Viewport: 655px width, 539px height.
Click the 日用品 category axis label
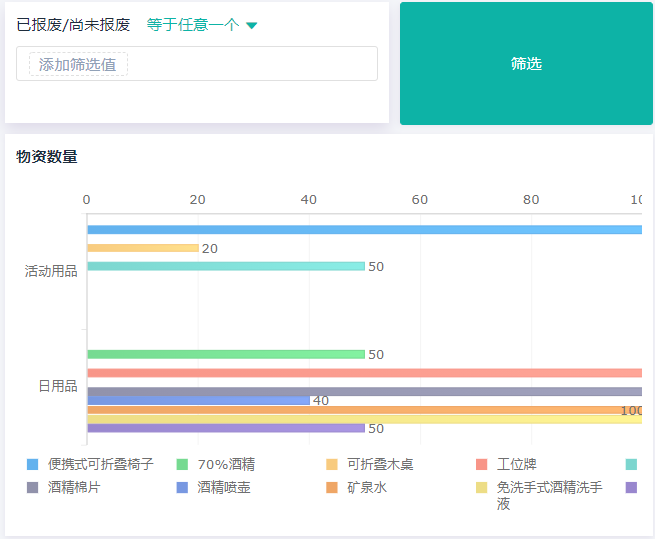(57, 386)
